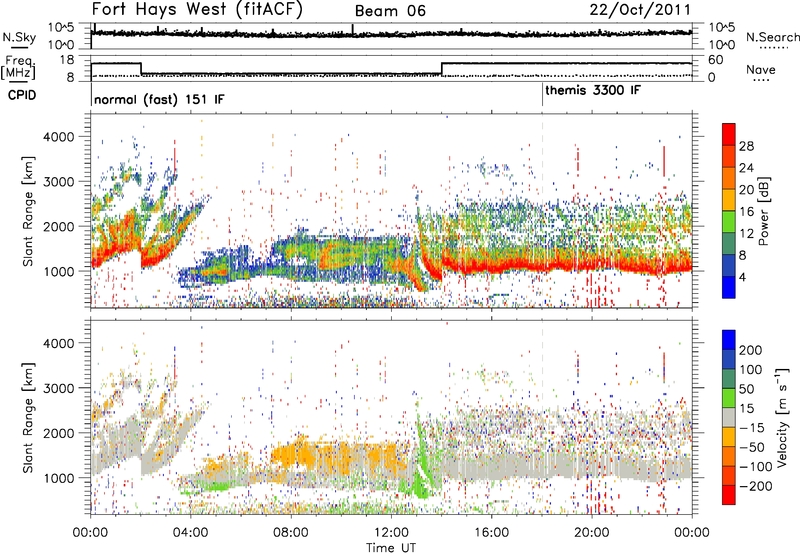This screenshot has width=800, height=554.
Task: Click 'Slant Range [km]' label of power panel
Action: [28, 211]
